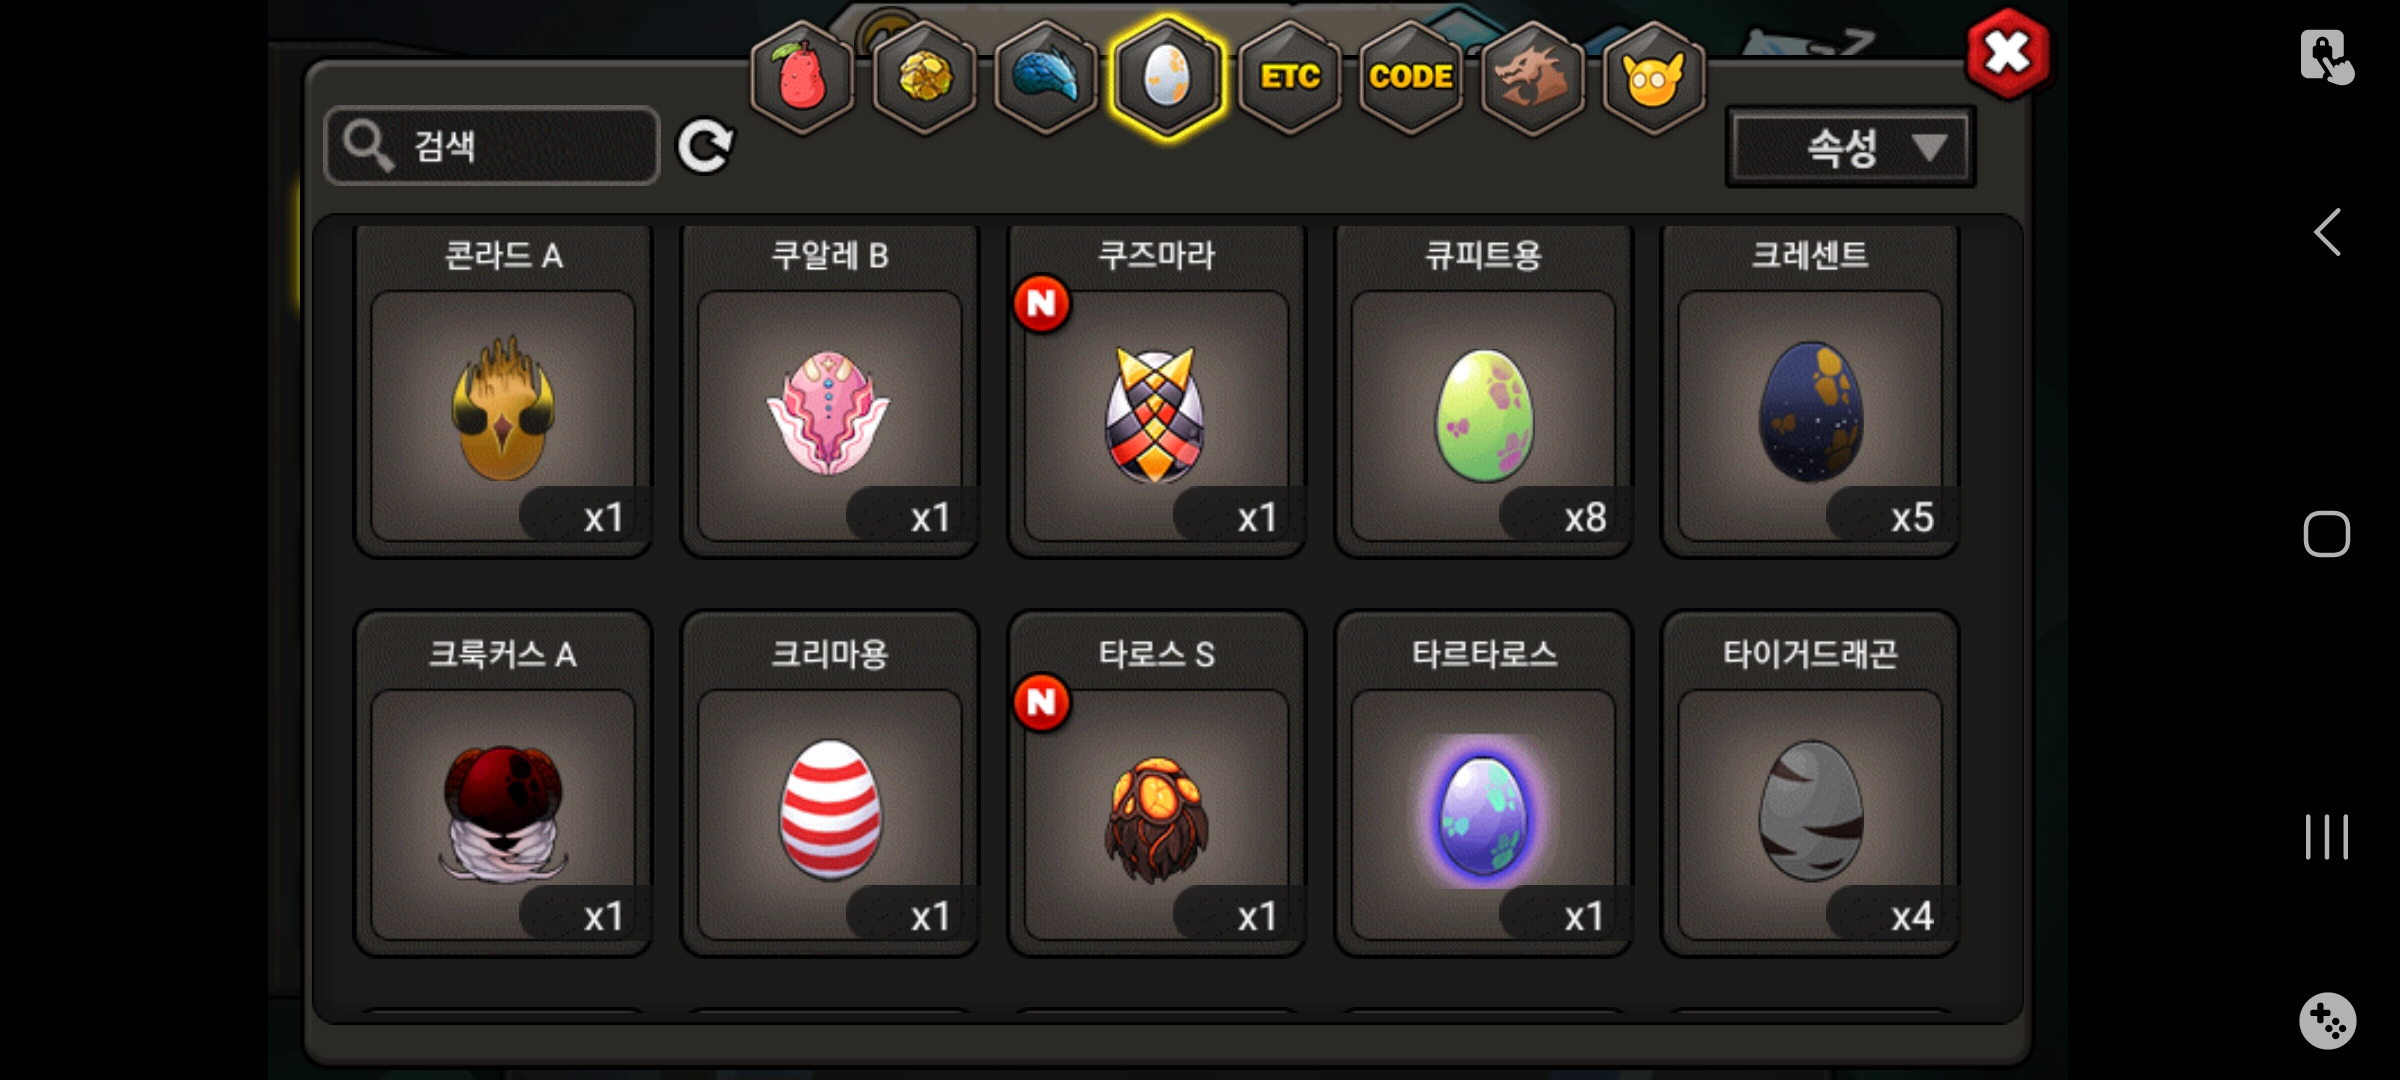Select the 콘라드 A golden egg

[x=503, y=390]
